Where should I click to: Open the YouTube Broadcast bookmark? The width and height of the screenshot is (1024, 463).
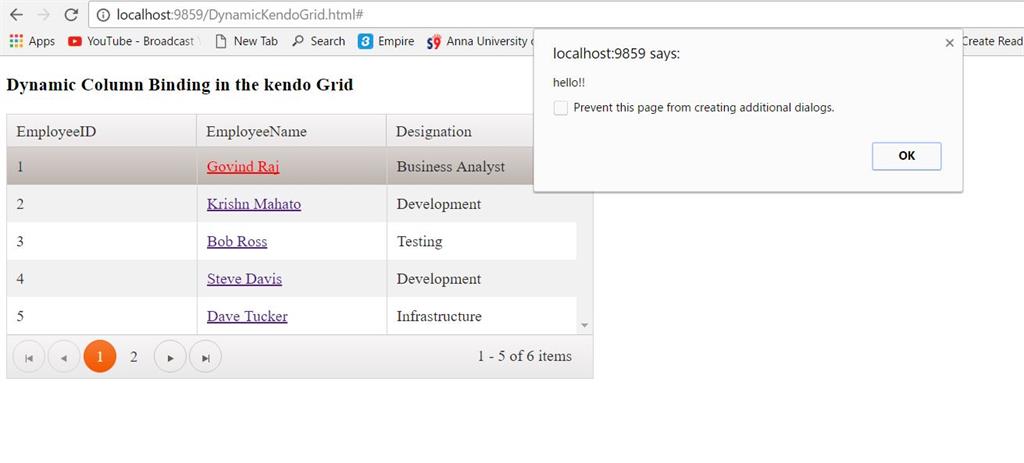[x=131, y=41]
